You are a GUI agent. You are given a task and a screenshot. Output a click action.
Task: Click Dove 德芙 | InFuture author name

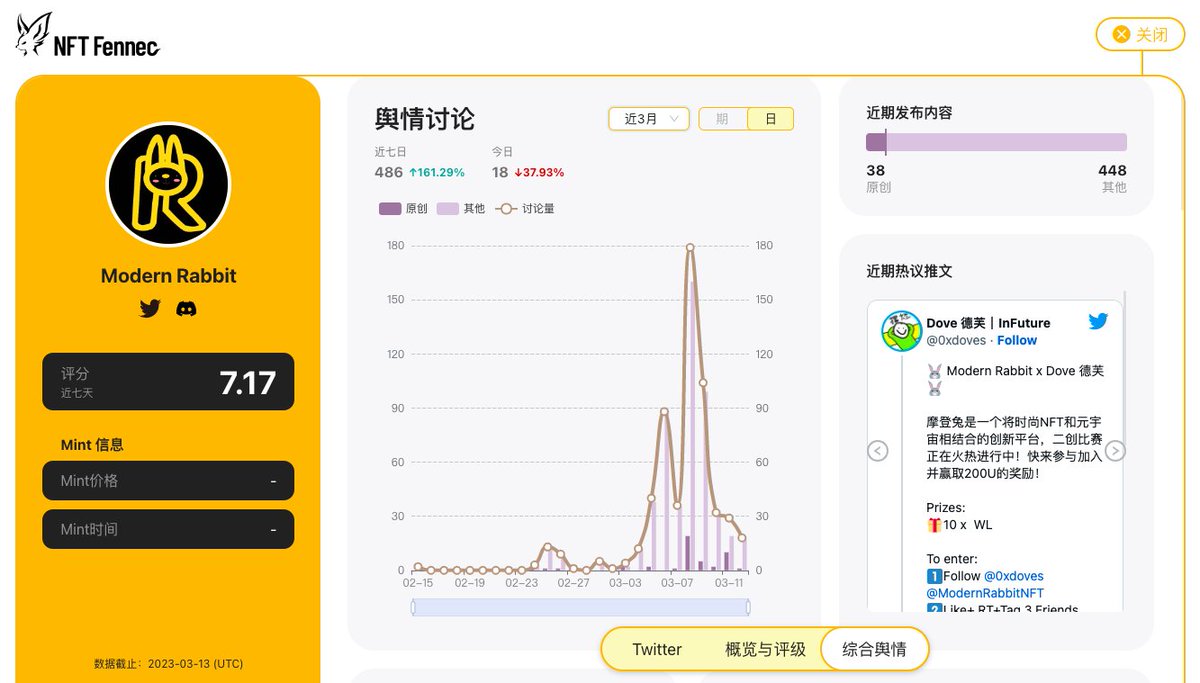tap(988, 323)
